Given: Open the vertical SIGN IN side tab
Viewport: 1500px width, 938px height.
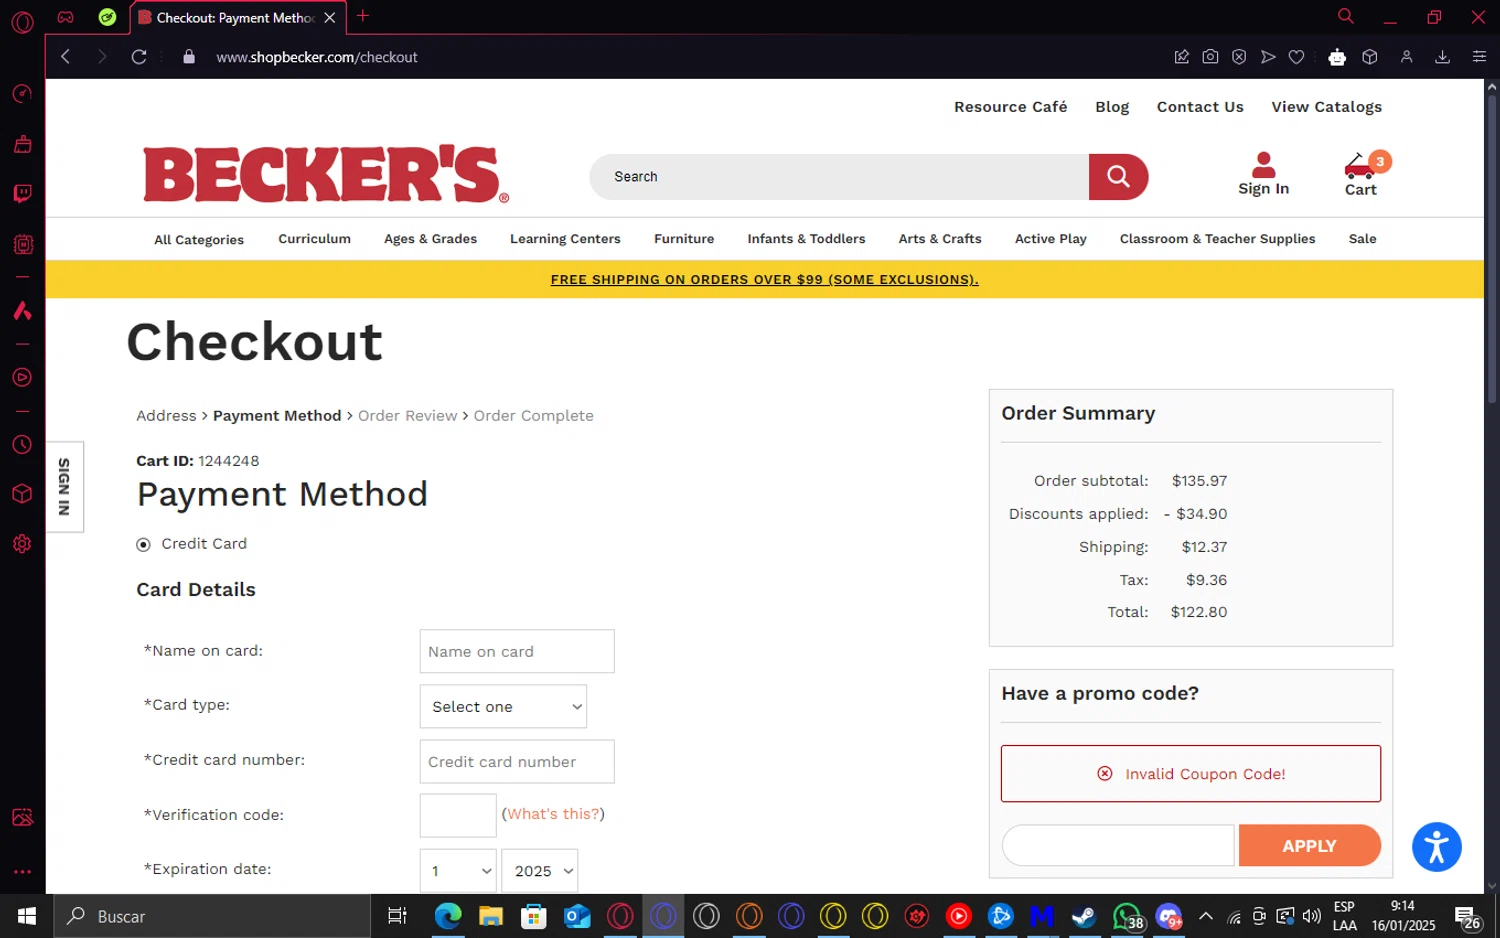Looking at the screenshot, I should 65,487.
